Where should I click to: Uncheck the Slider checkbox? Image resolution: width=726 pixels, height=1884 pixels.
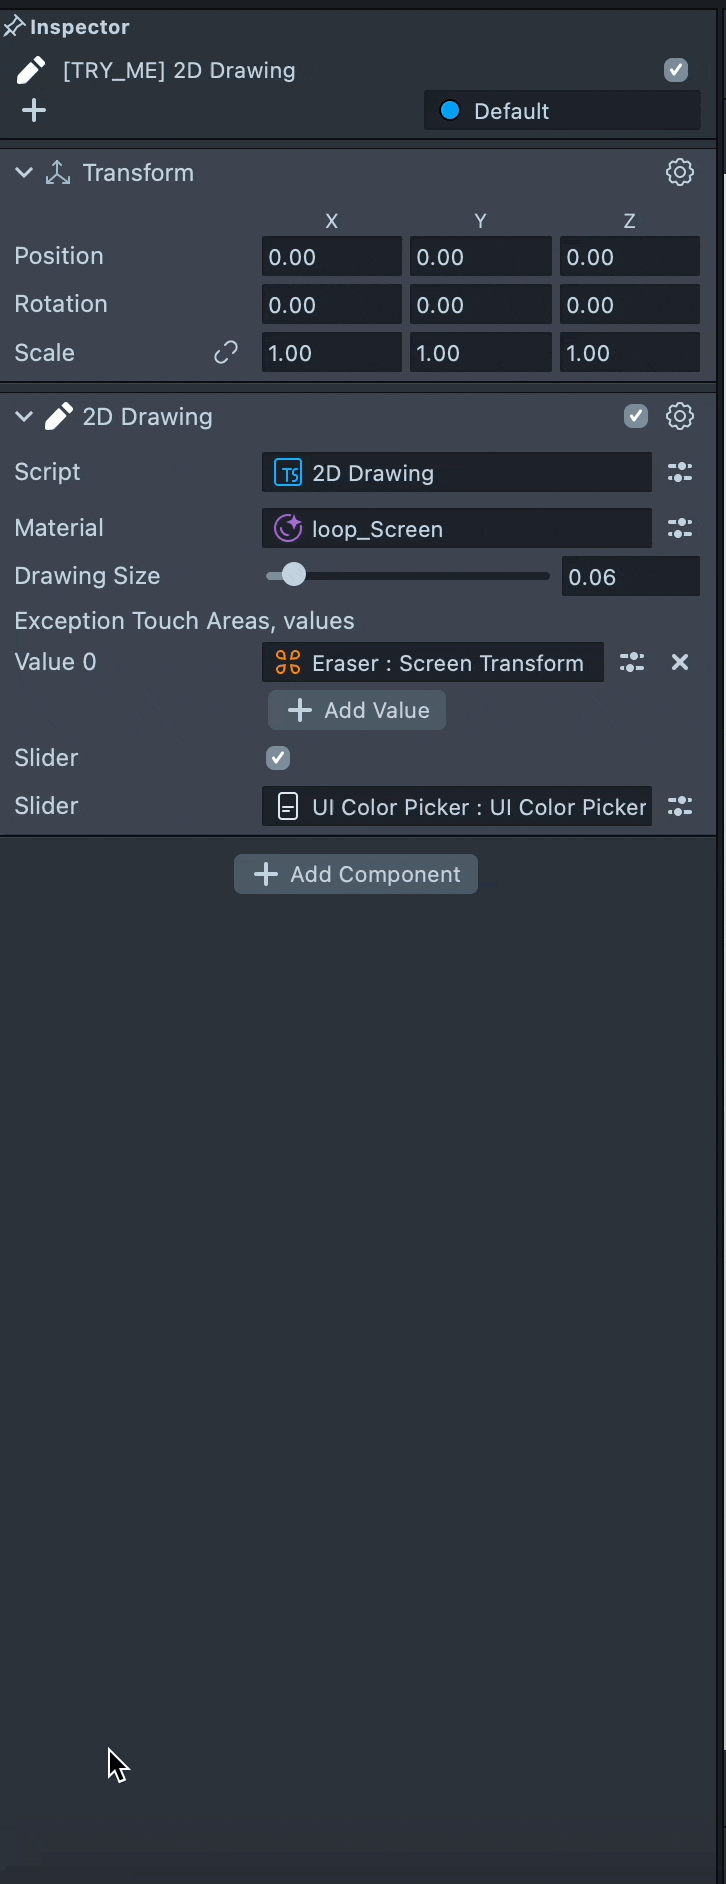point(278,758)
